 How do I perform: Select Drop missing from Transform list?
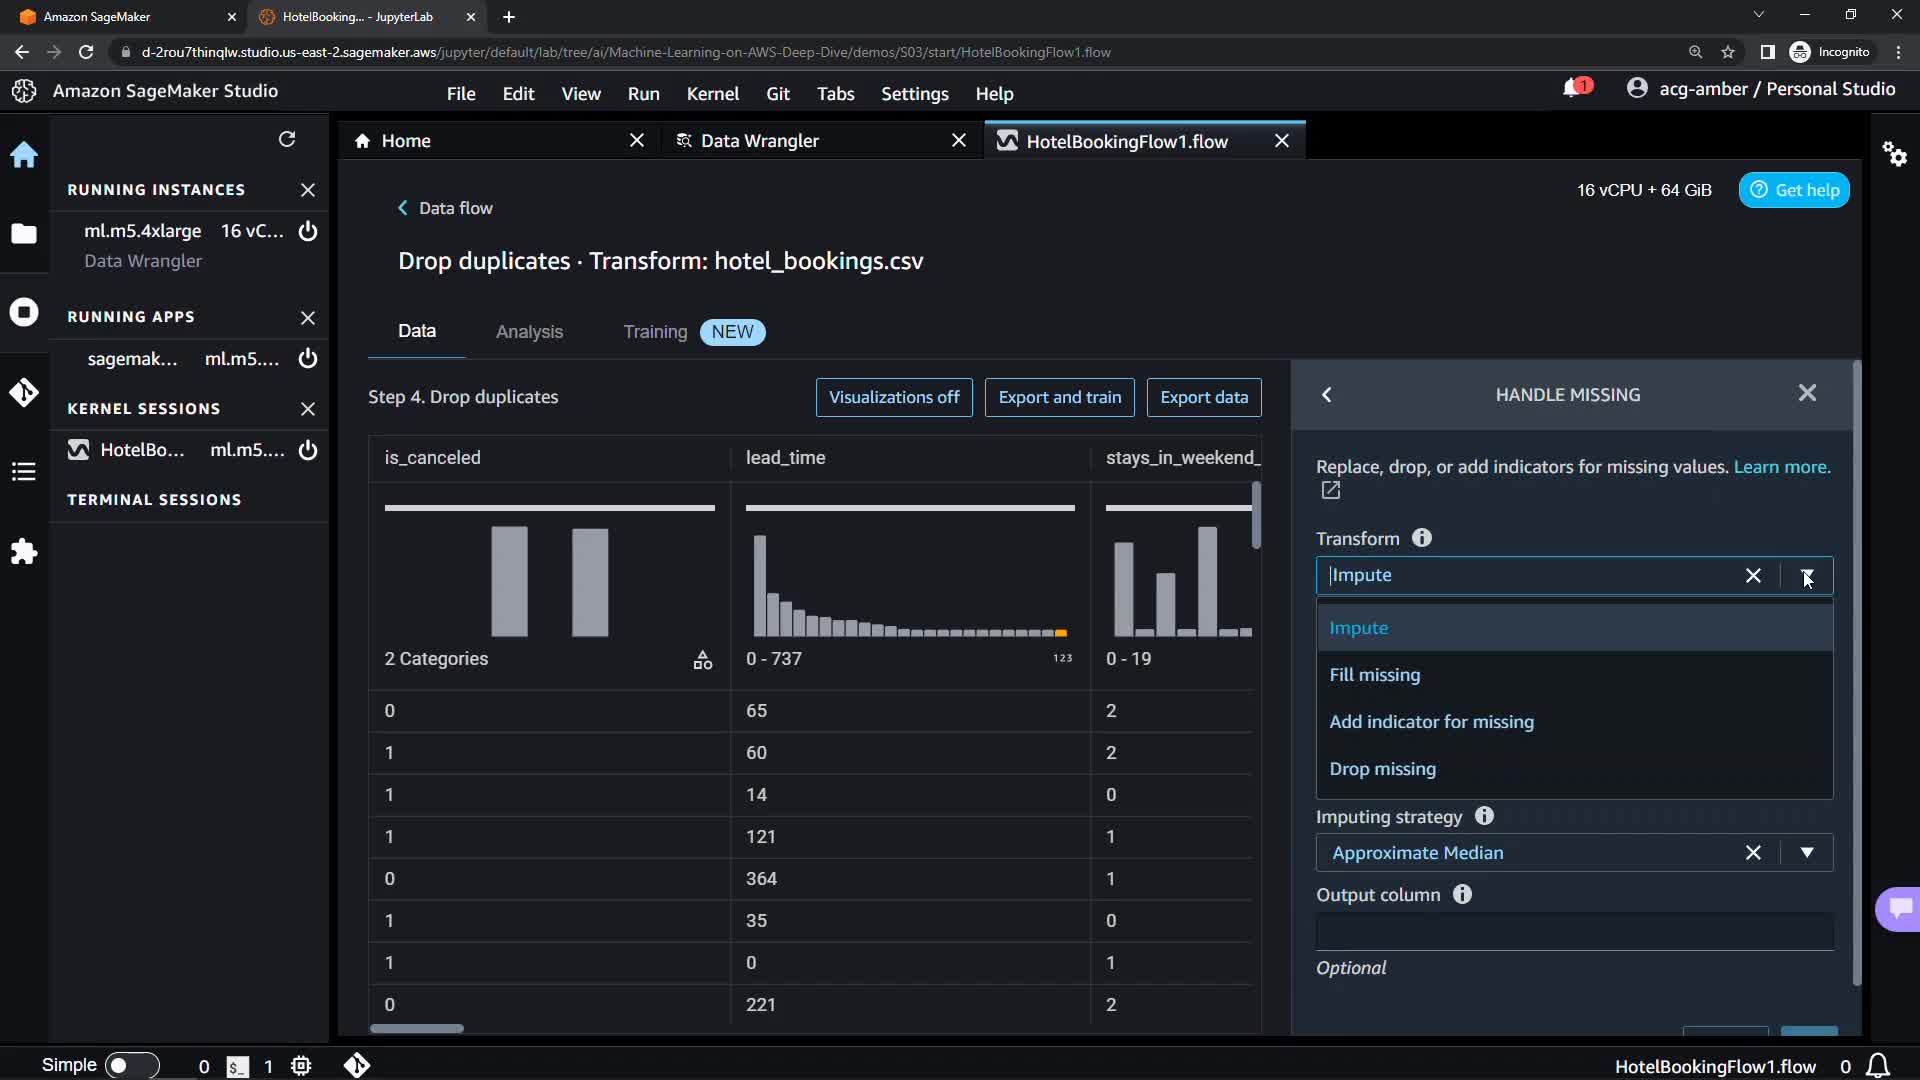coord(1382,769)
